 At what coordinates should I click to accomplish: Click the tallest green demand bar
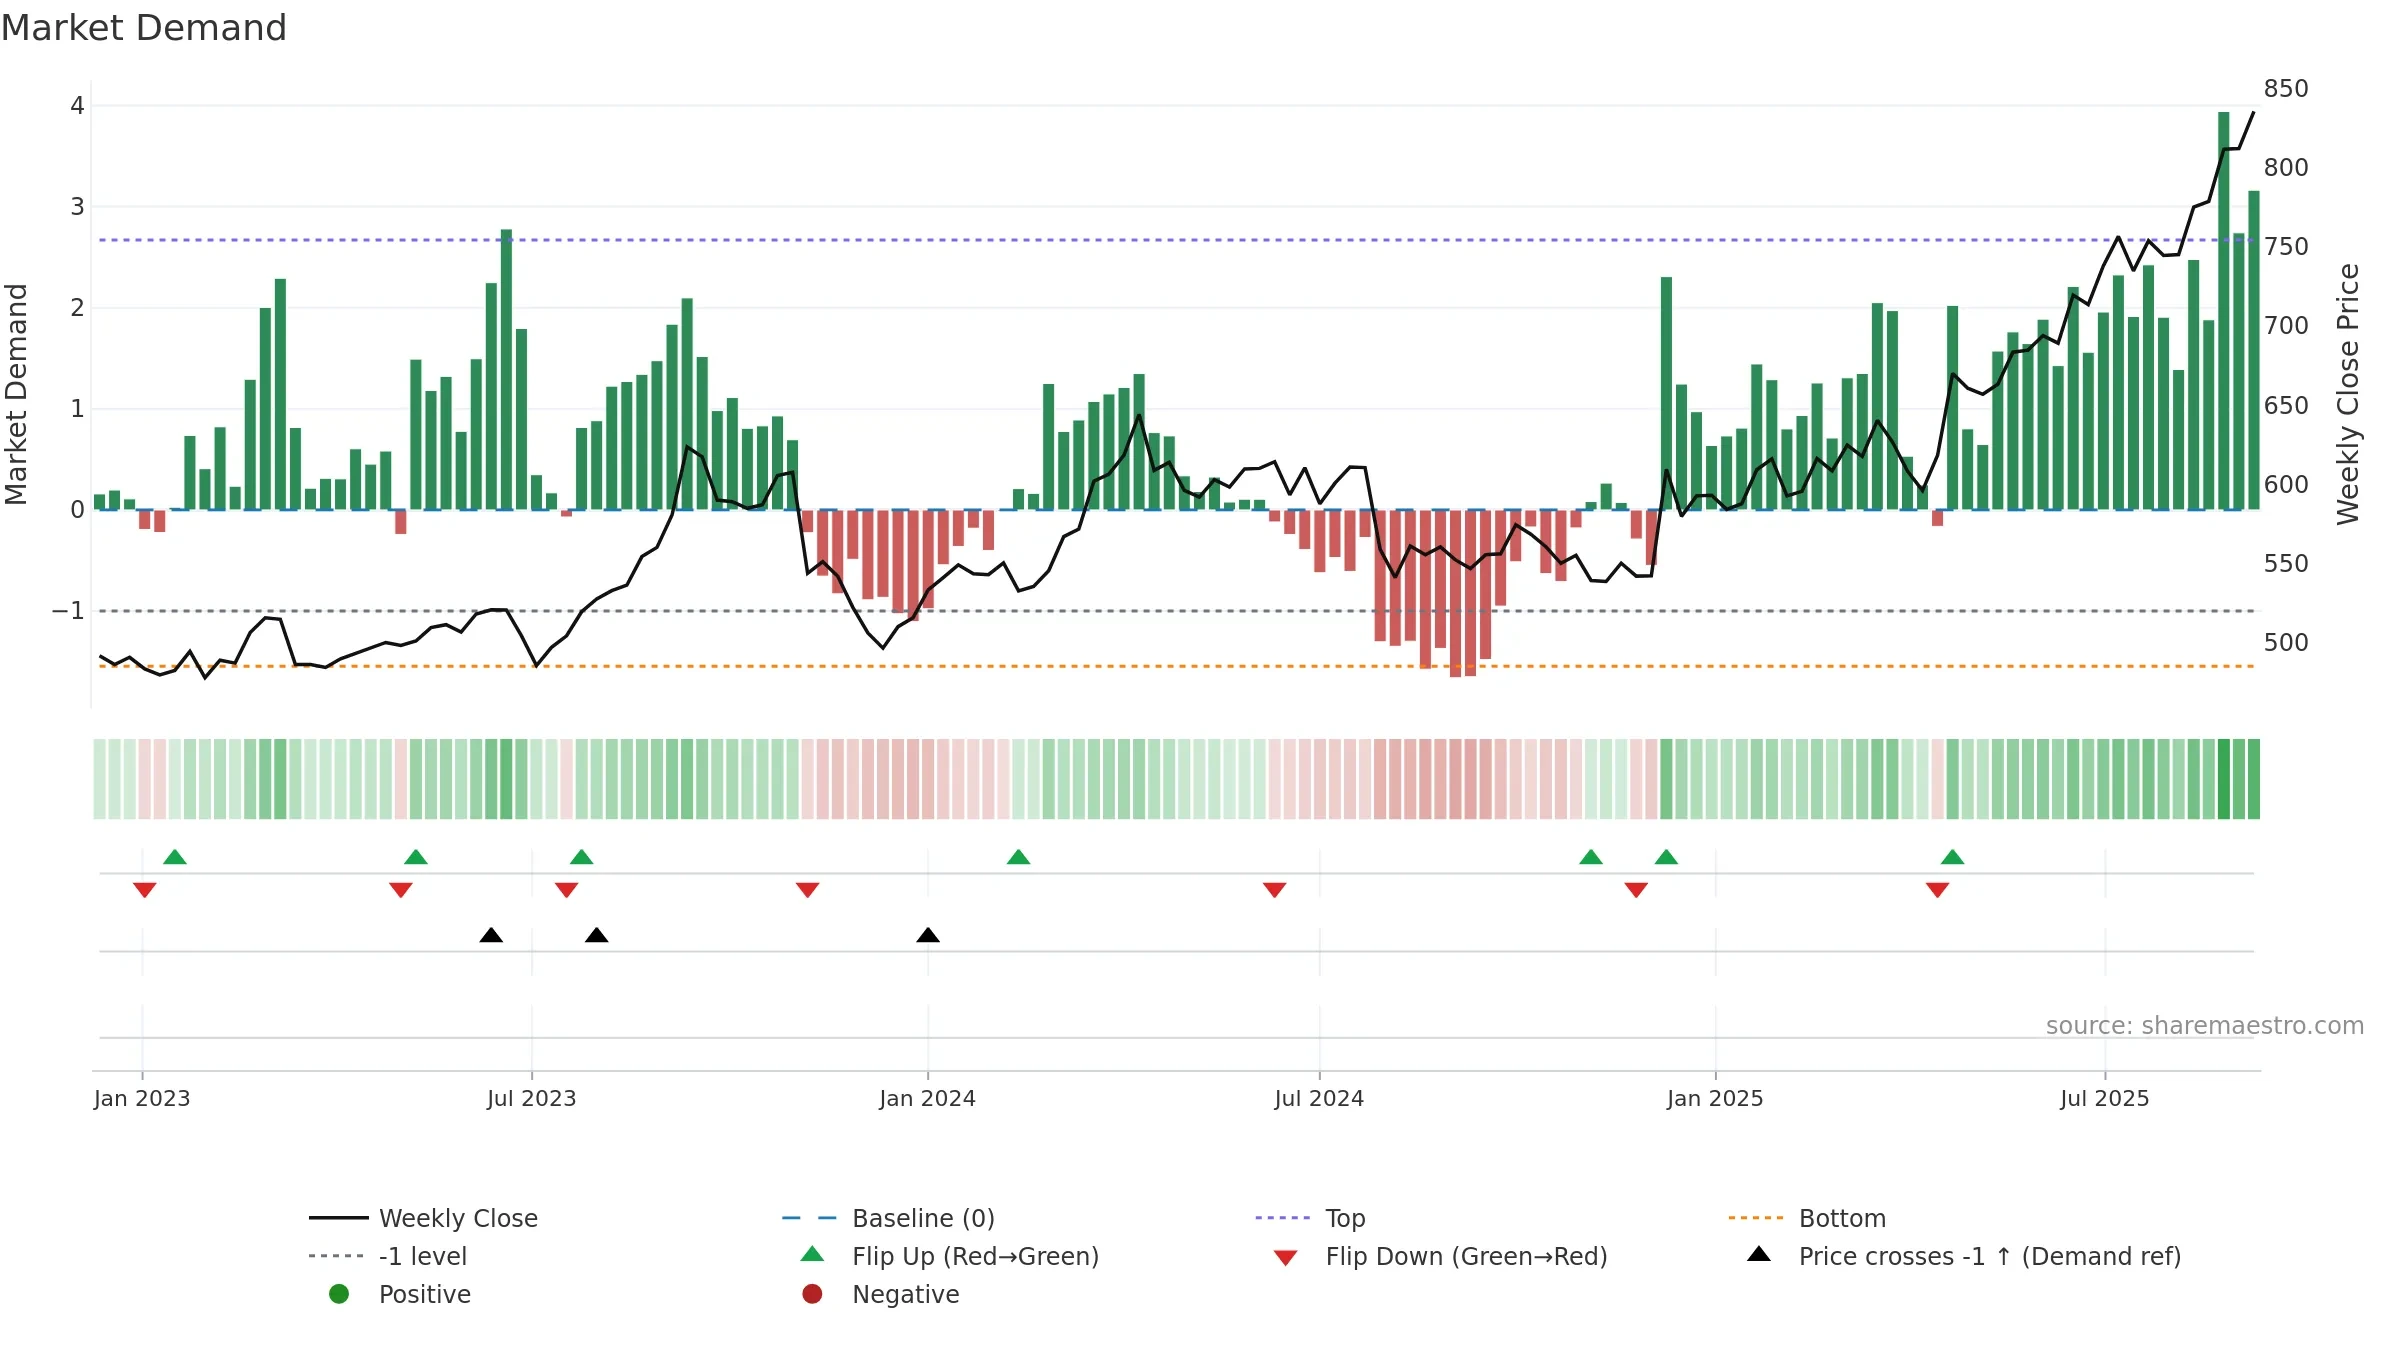pos(2224,311)
